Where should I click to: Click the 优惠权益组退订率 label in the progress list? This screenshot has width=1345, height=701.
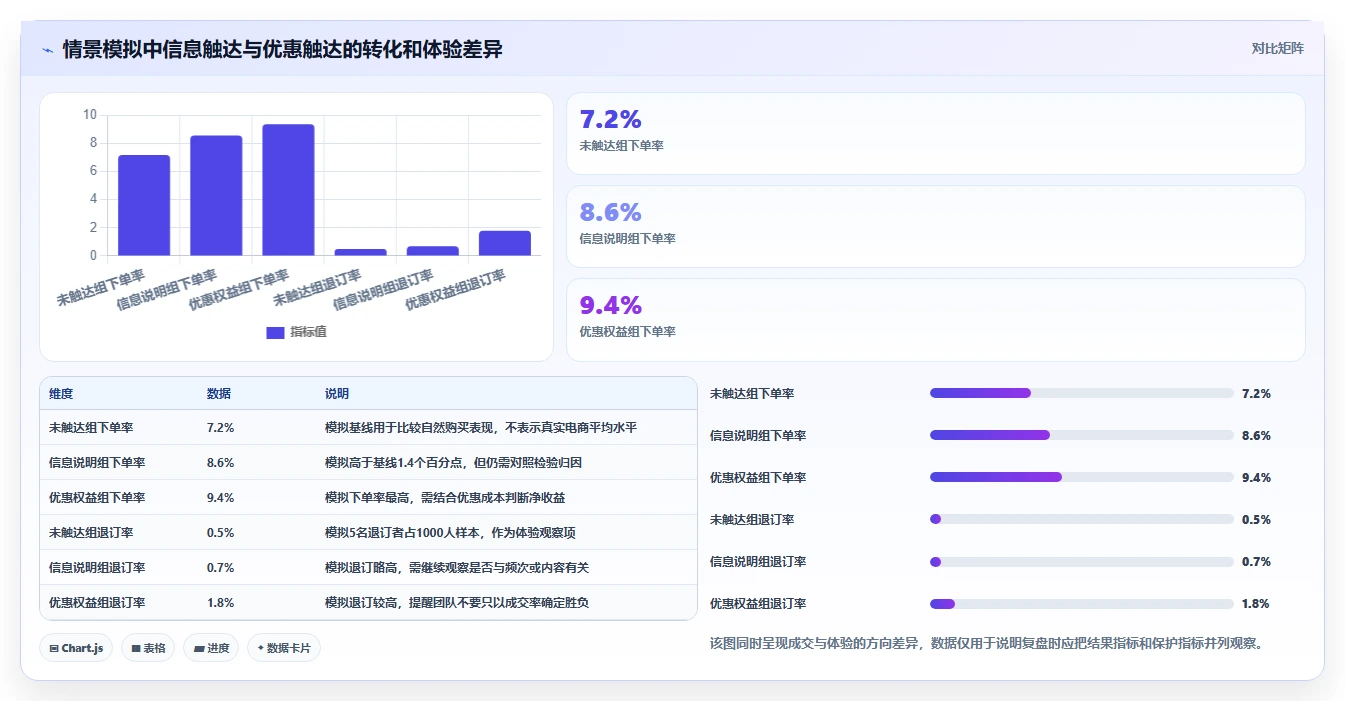tap(758, 603)
